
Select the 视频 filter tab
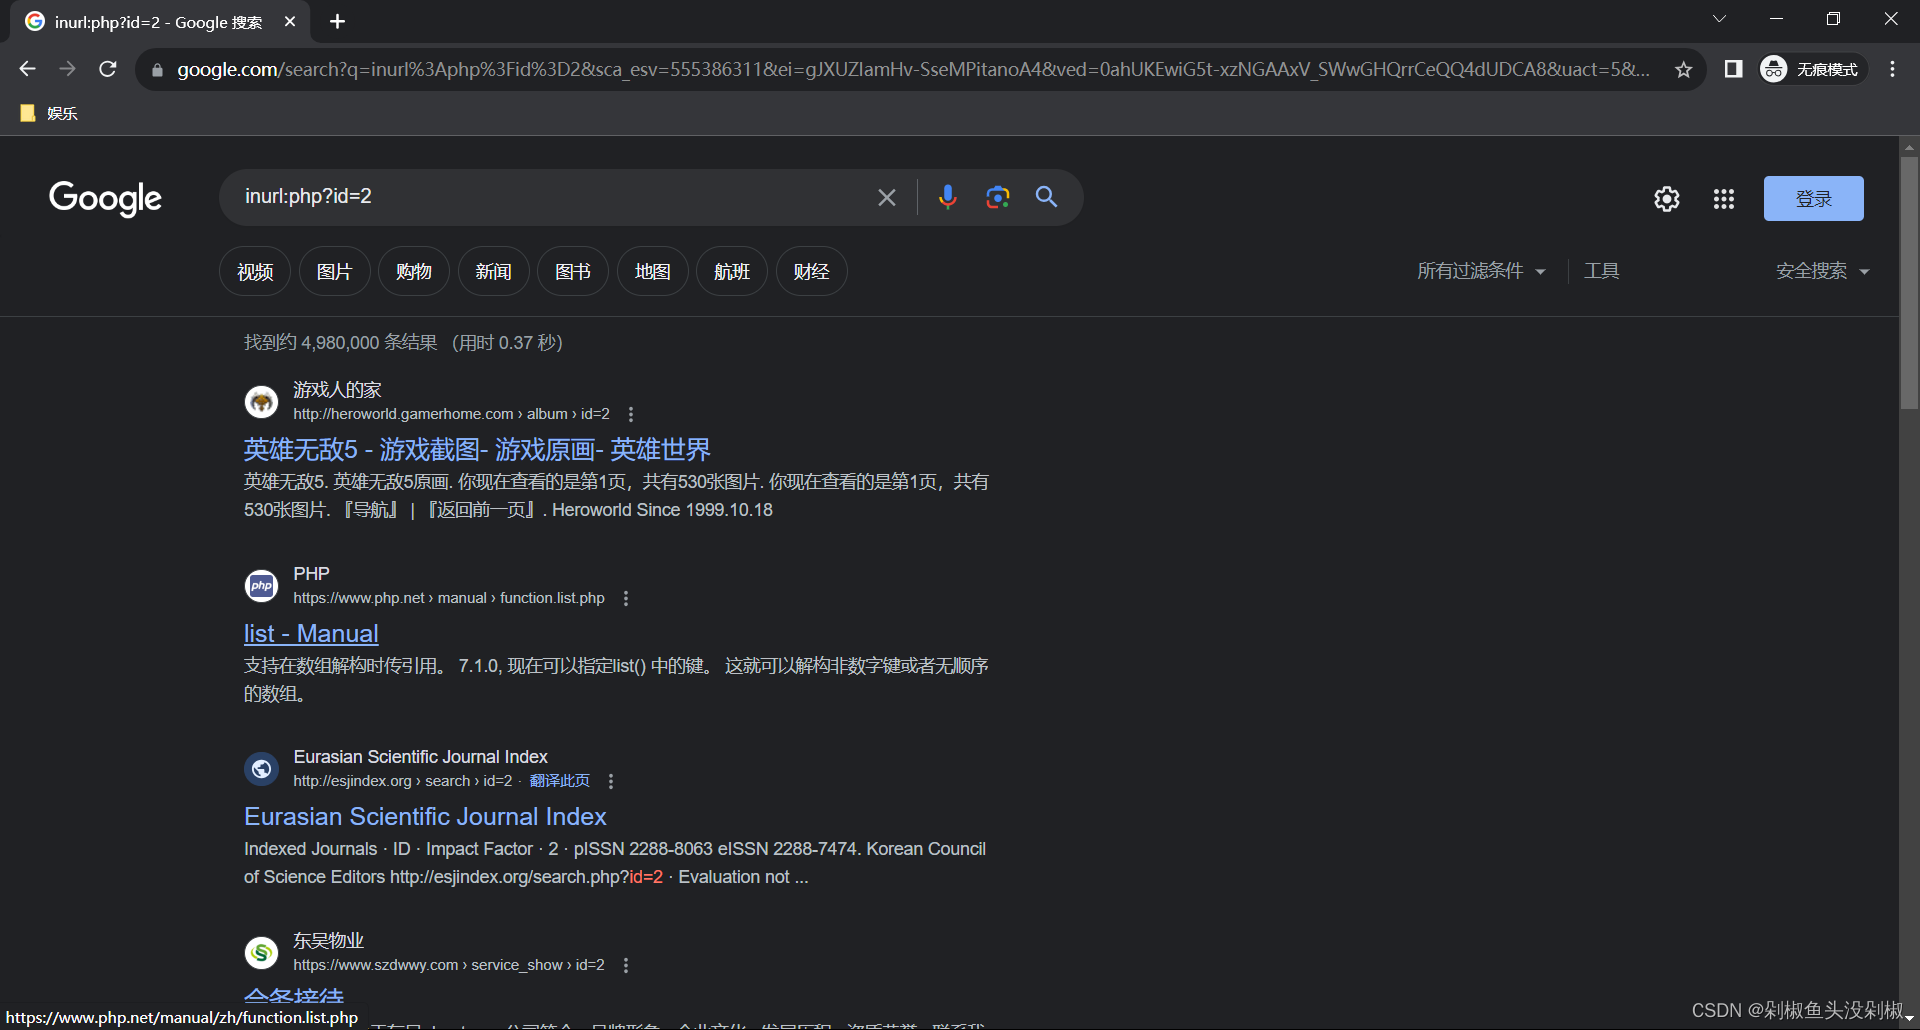click(255, 272)
